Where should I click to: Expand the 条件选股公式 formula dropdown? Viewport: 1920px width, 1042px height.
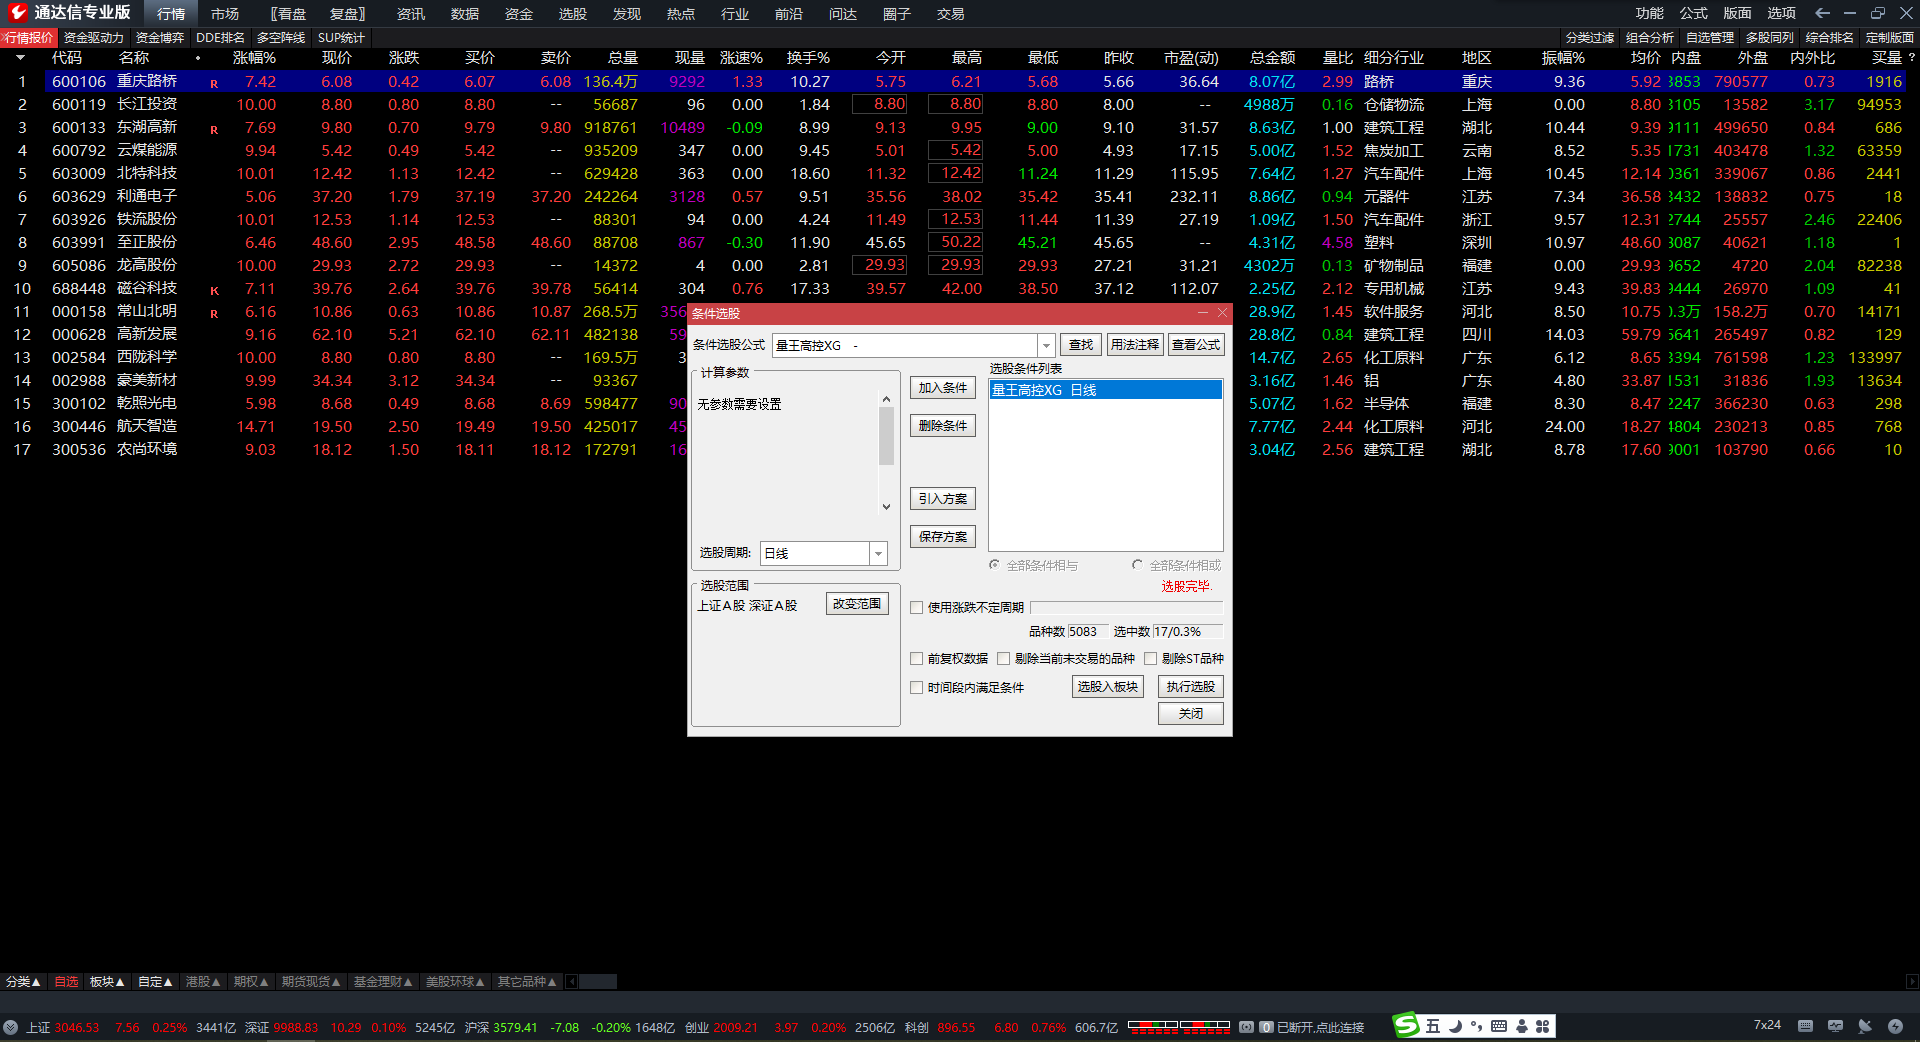pyautogui.click(x=1046, y=345)
